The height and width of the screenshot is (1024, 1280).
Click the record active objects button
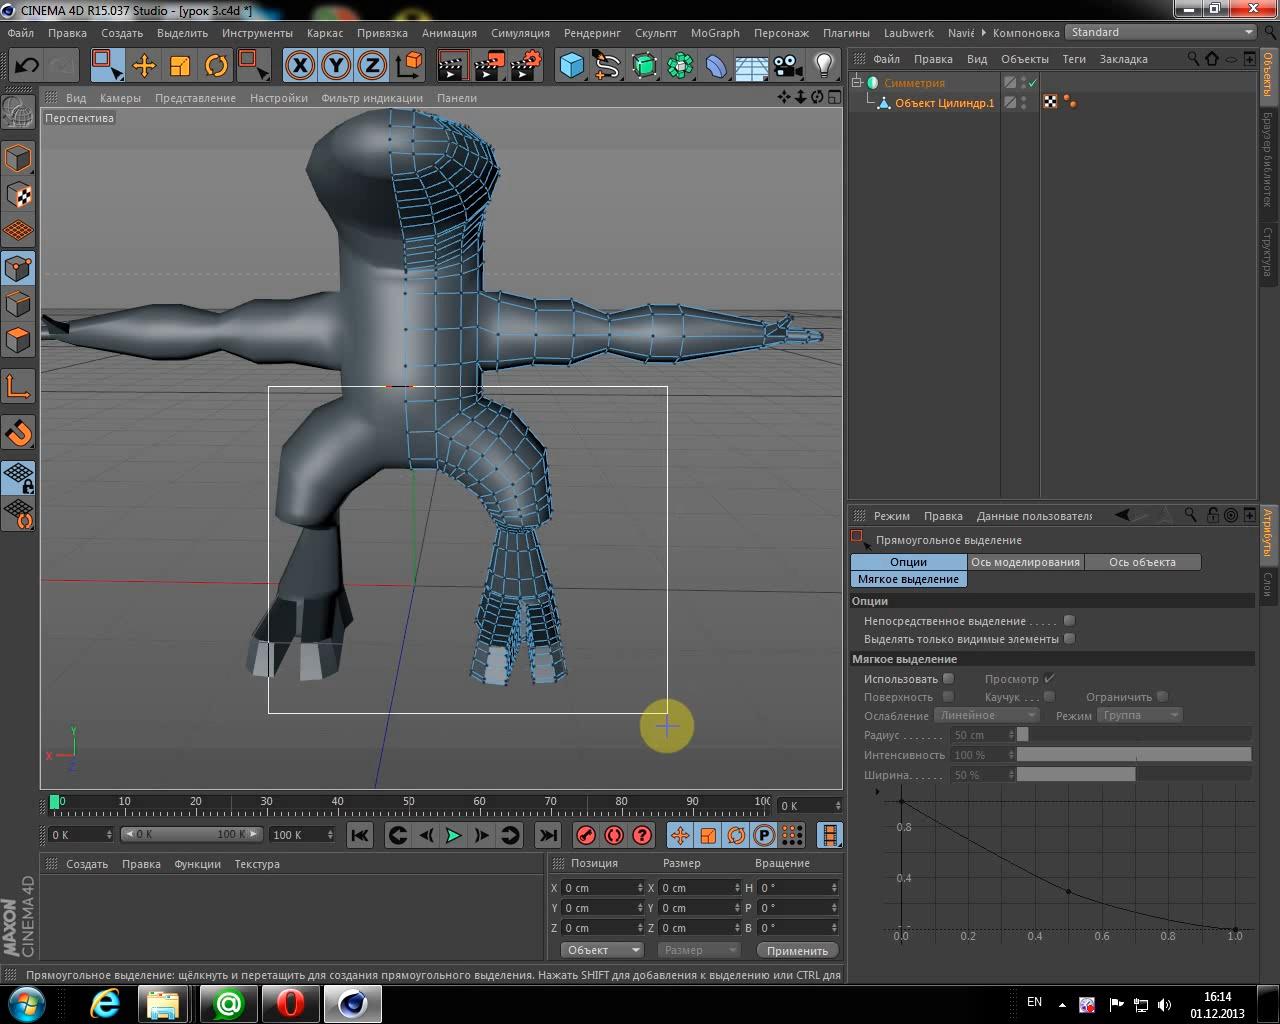point(587,835)
